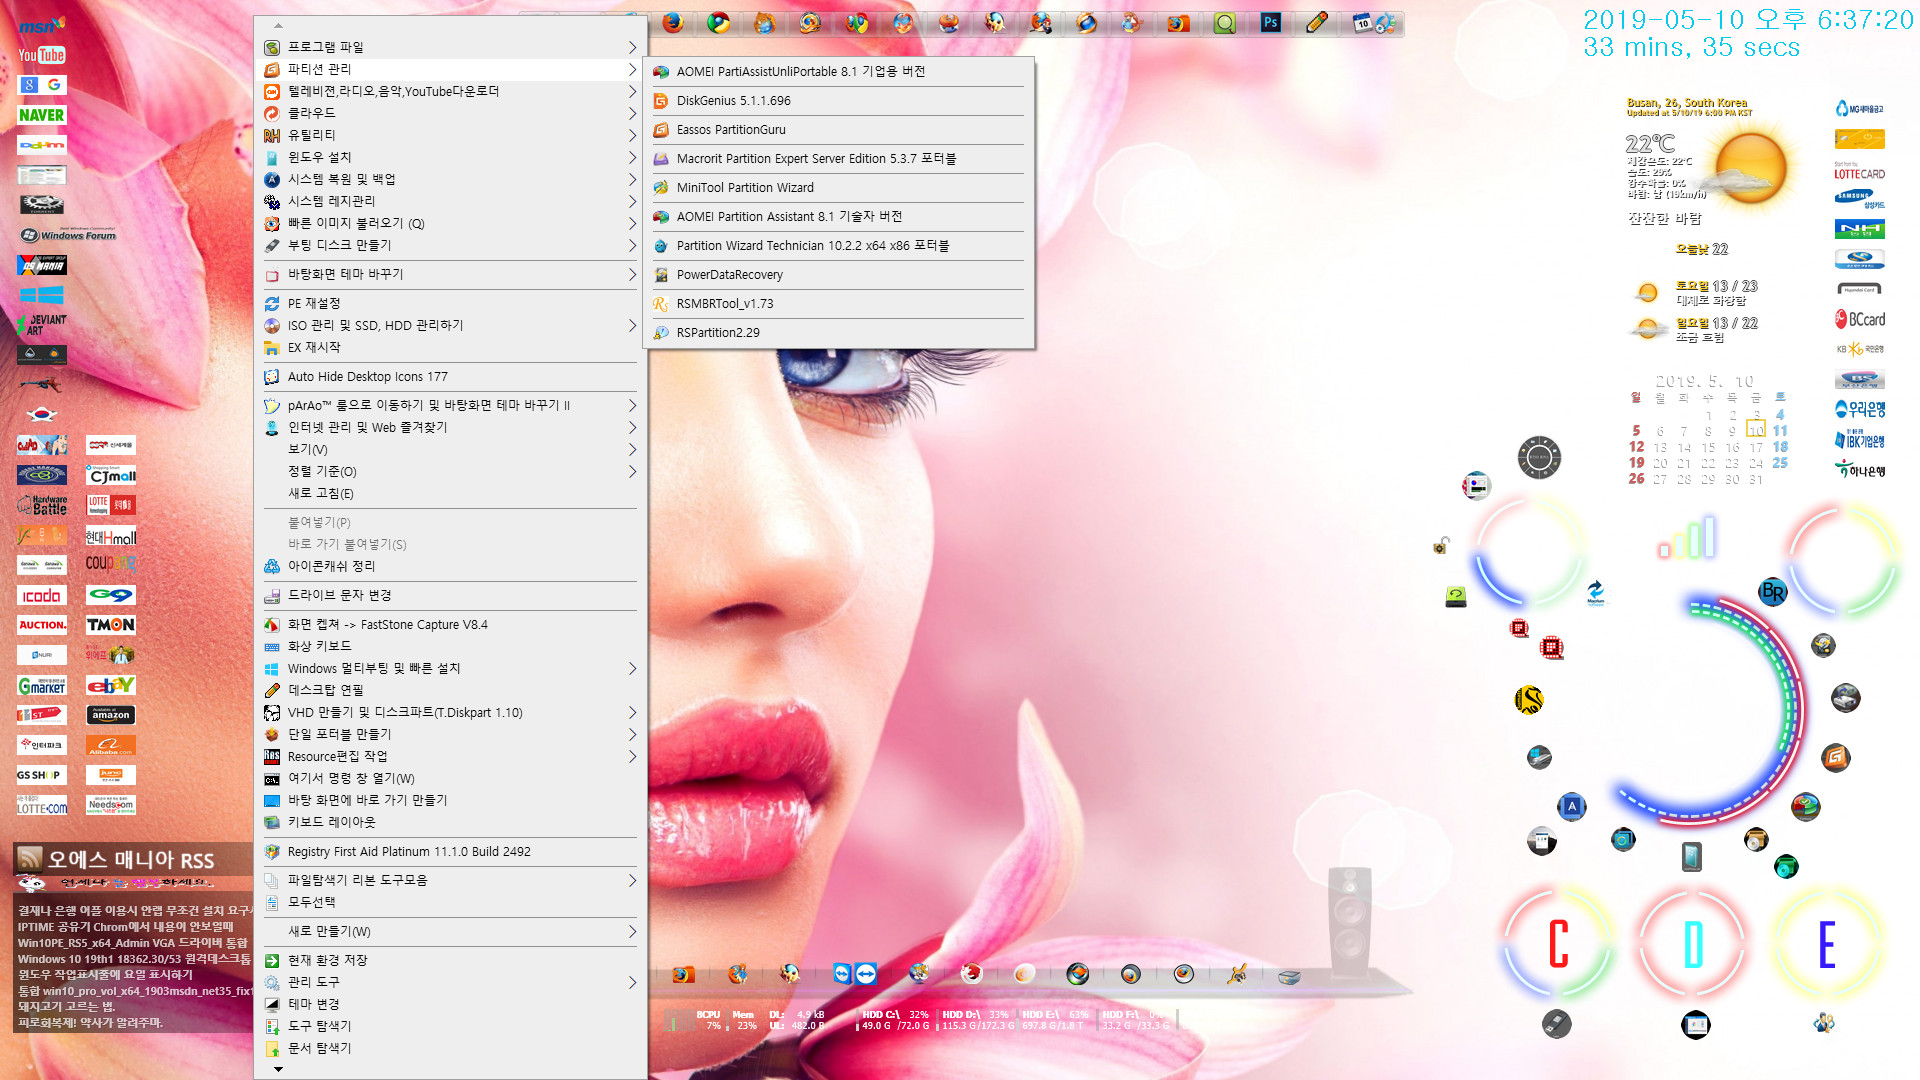Image resolution: width=1920 pixels, height=1080 pixels.
Task: Select MiniTool Partition Wizard entry
Action: coord(839,188)
